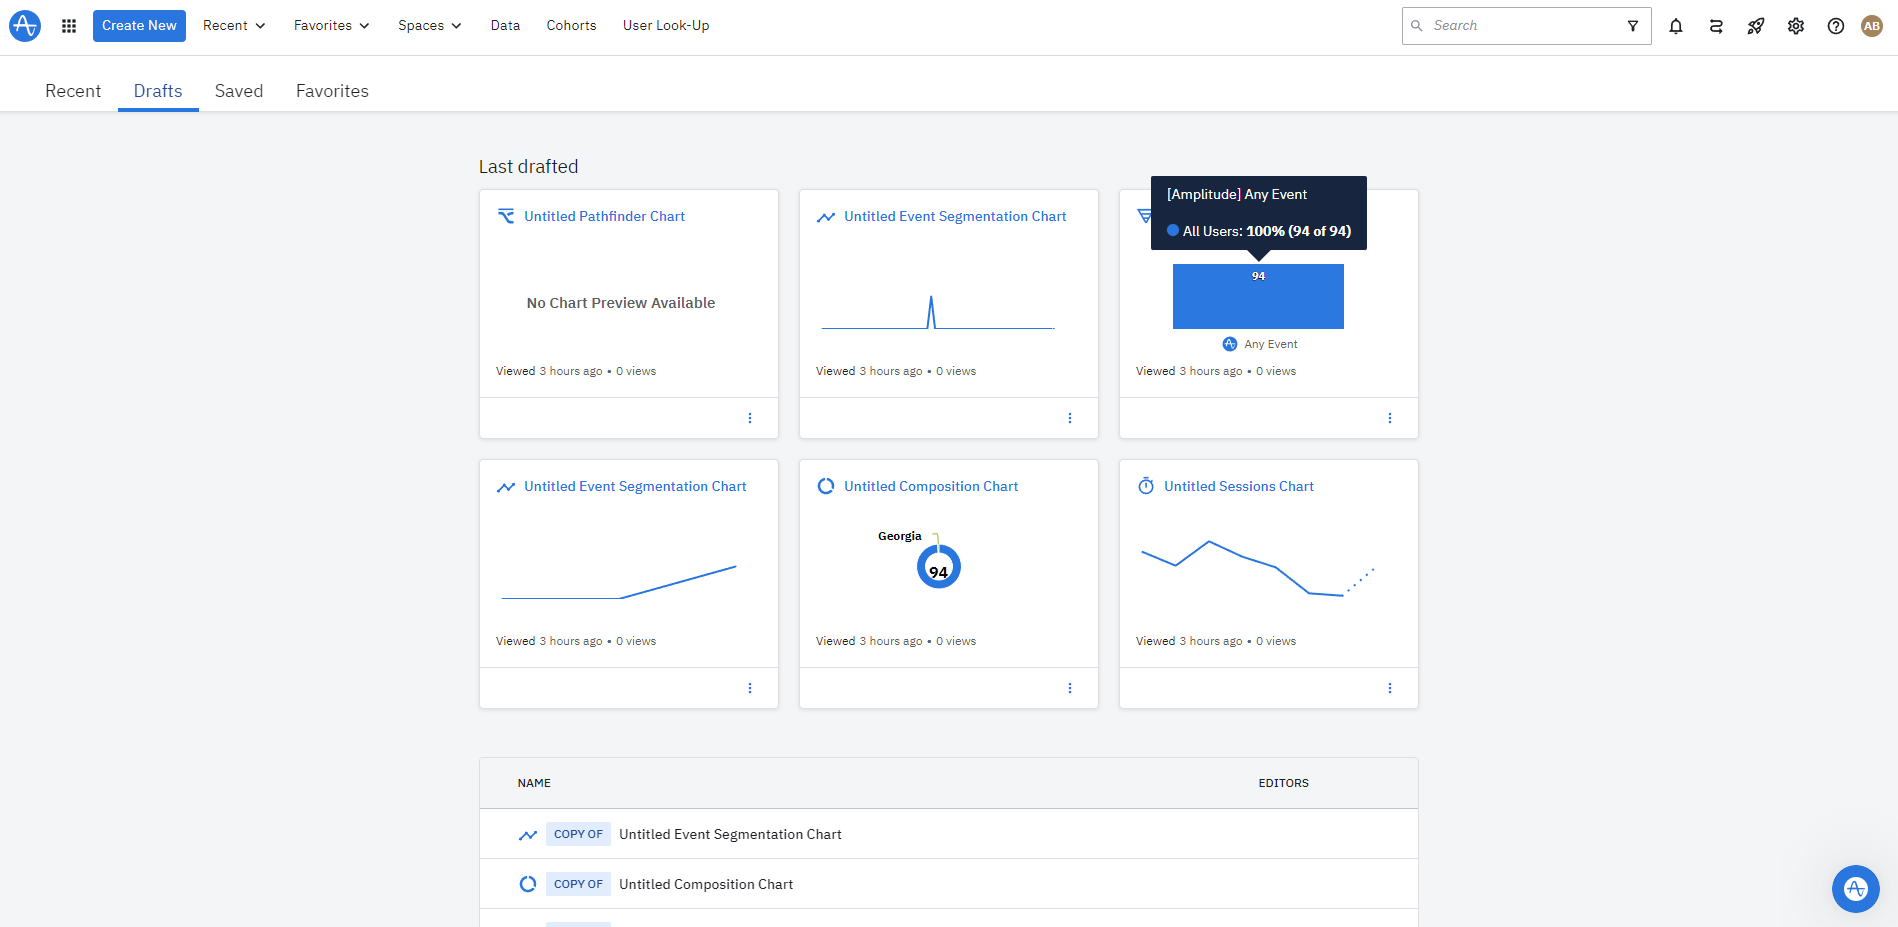The image size is (1898, 927).
Task: Open more options on Untitled Pathfinder Chart card
Action: pyautogui.click(x=750, y=418)
